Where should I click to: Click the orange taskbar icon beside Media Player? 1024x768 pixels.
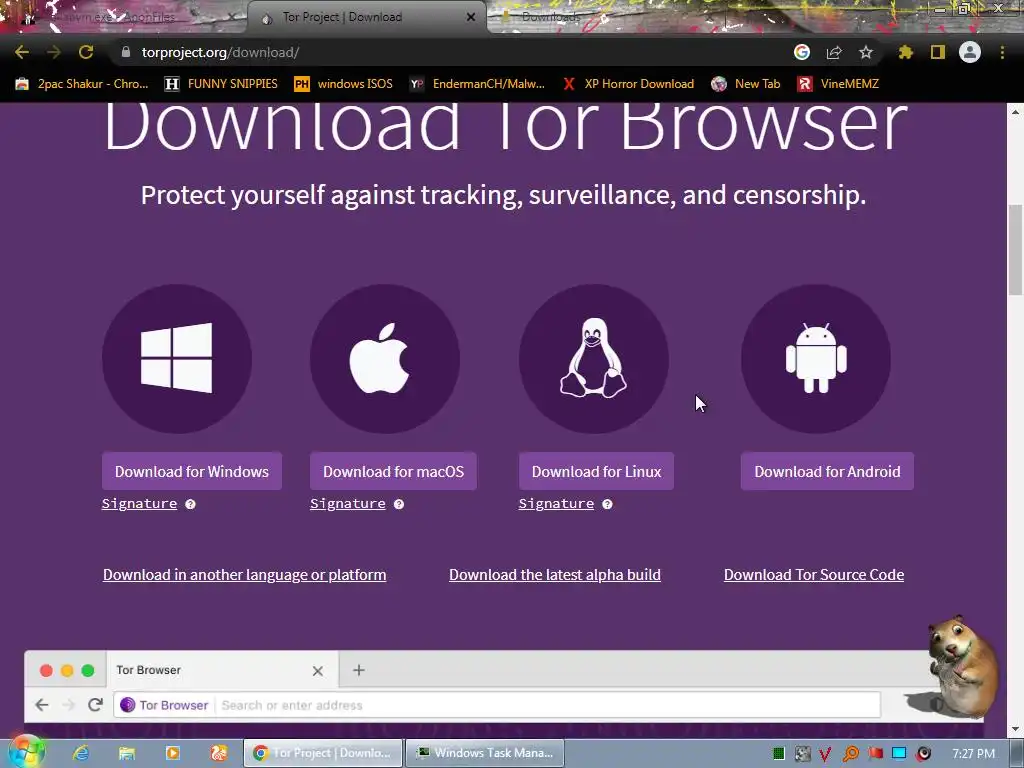click(x=218, y=753)
